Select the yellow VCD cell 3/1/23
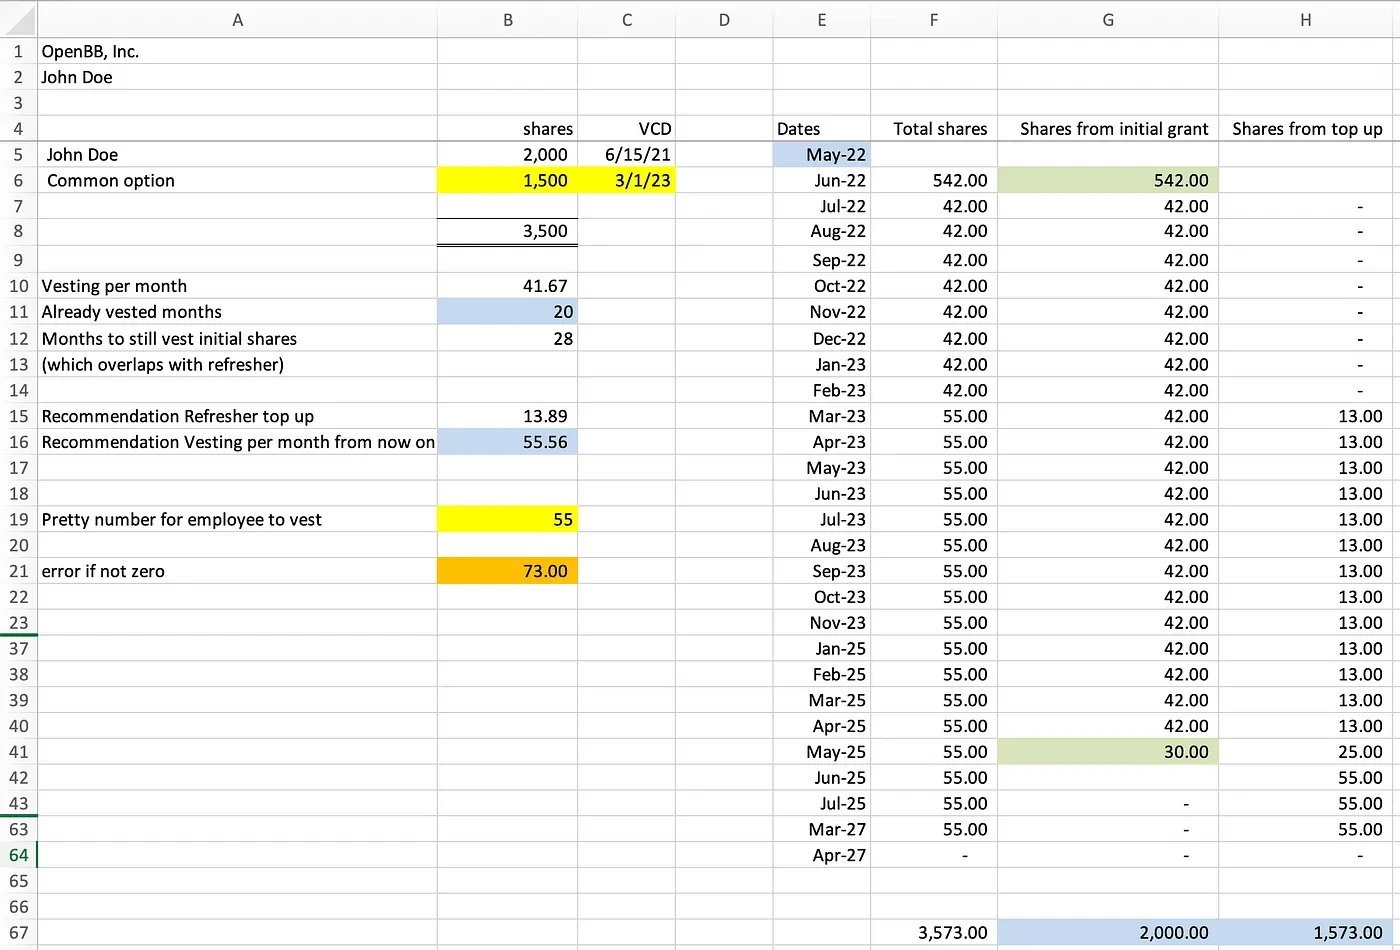 click(627, 181)
